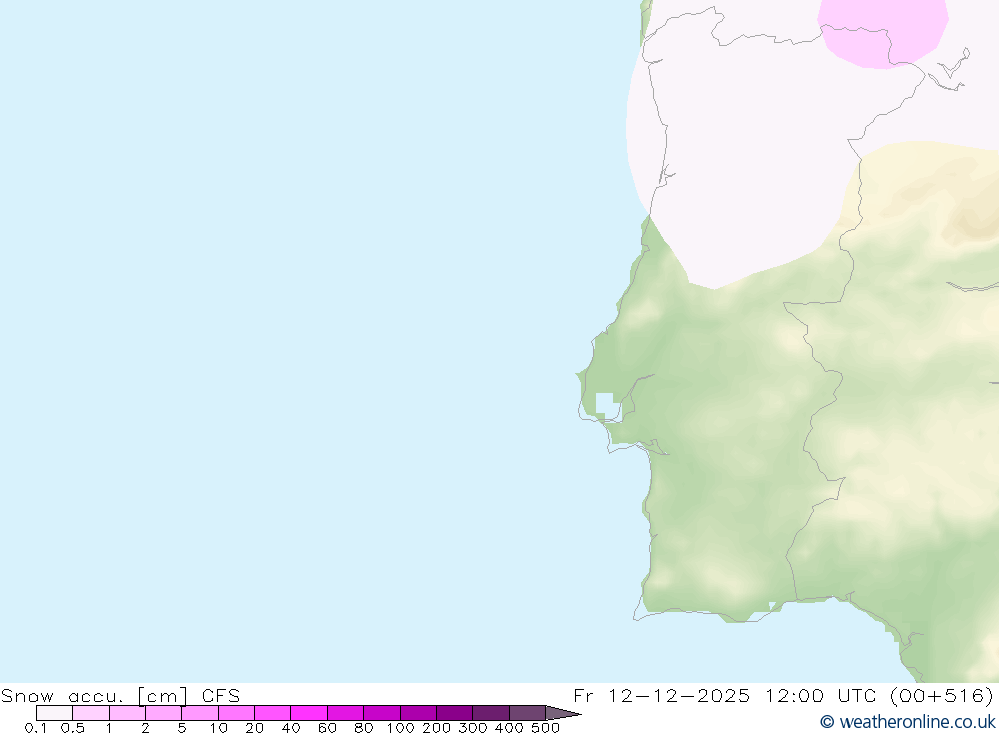
Task: Click the legend arrow tip above 500
Action: pos(563,713)
